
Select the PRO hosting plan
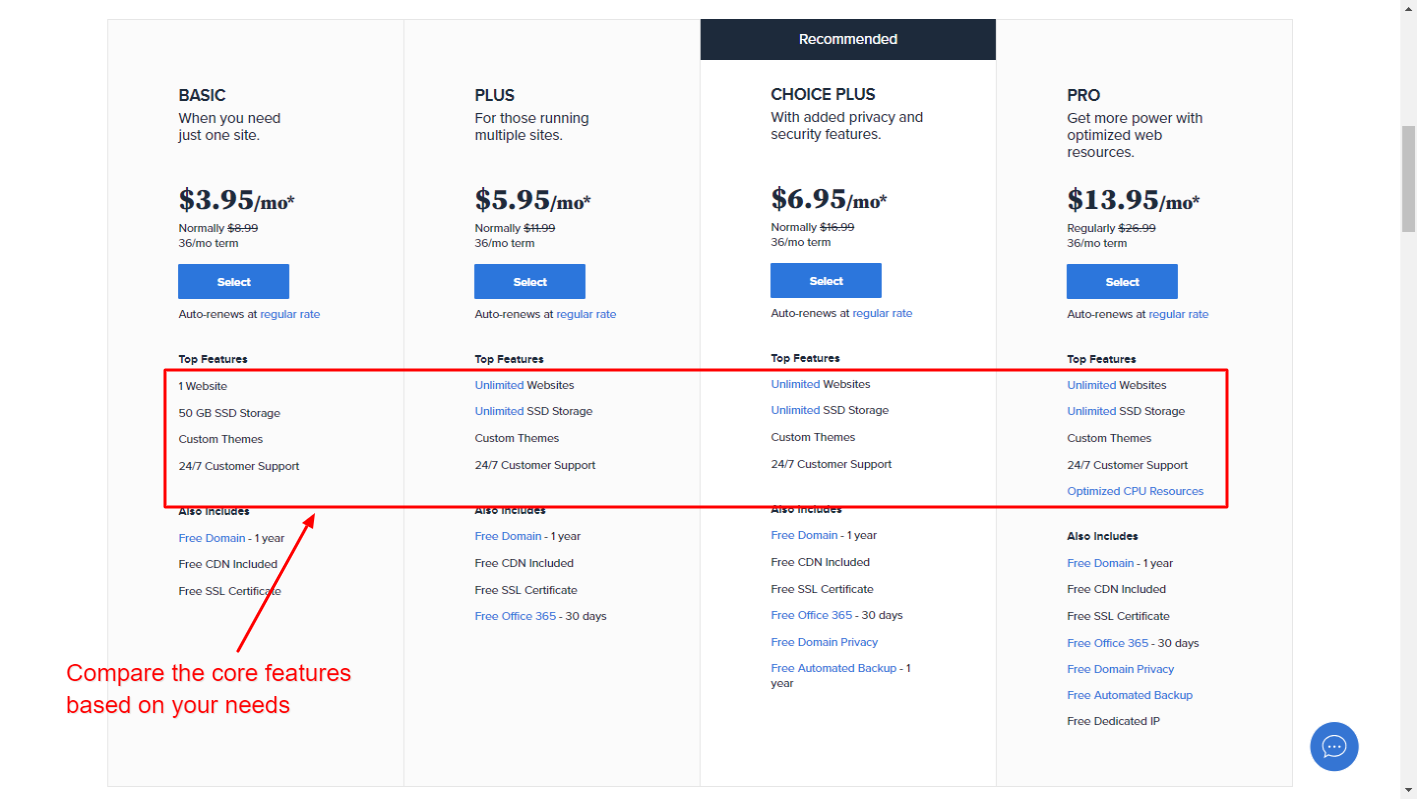[1122, 282]
